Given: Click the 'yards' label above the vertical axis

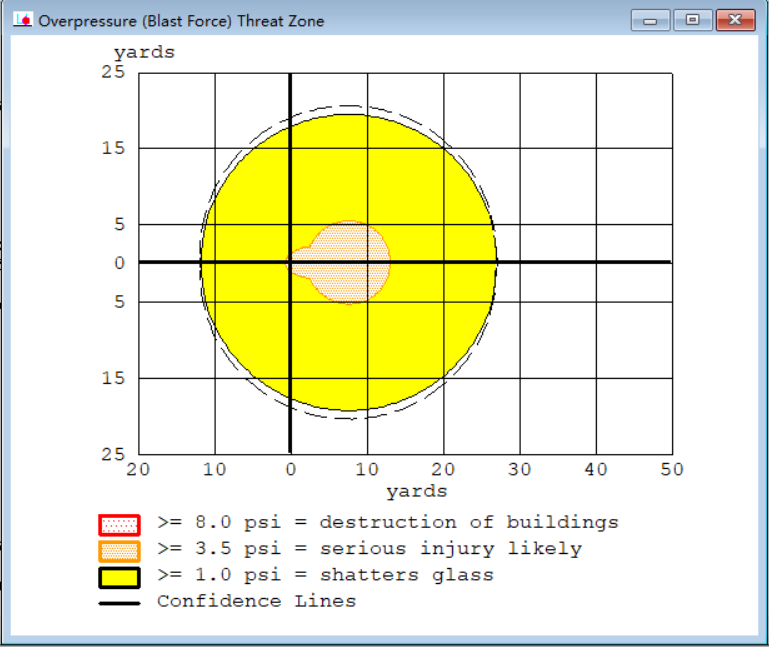Looking at the screenshot, I should pyautogui.click(x=144, y=53).
